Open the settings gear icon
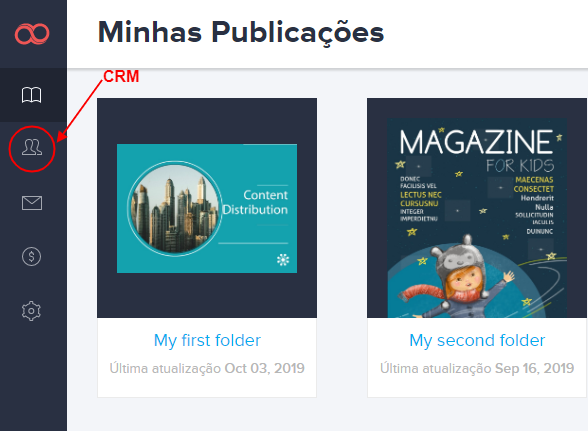 (31, 311)
